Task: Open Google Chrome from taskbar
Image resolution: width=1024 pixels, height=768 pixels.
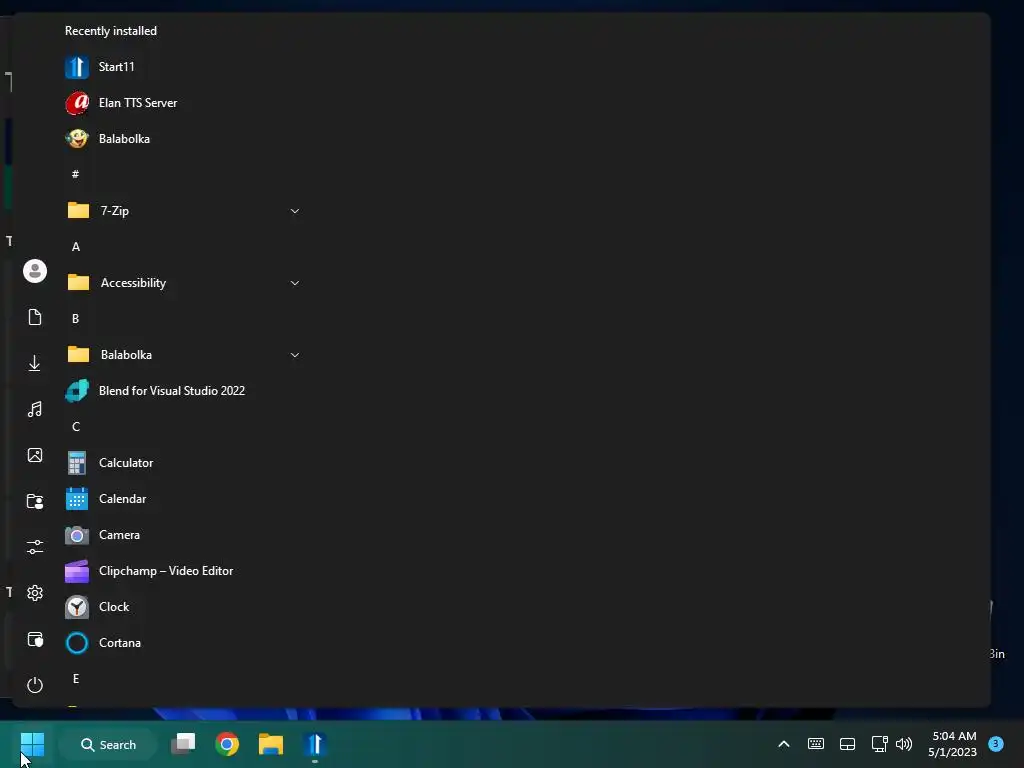Action: (x=227, y=744)
